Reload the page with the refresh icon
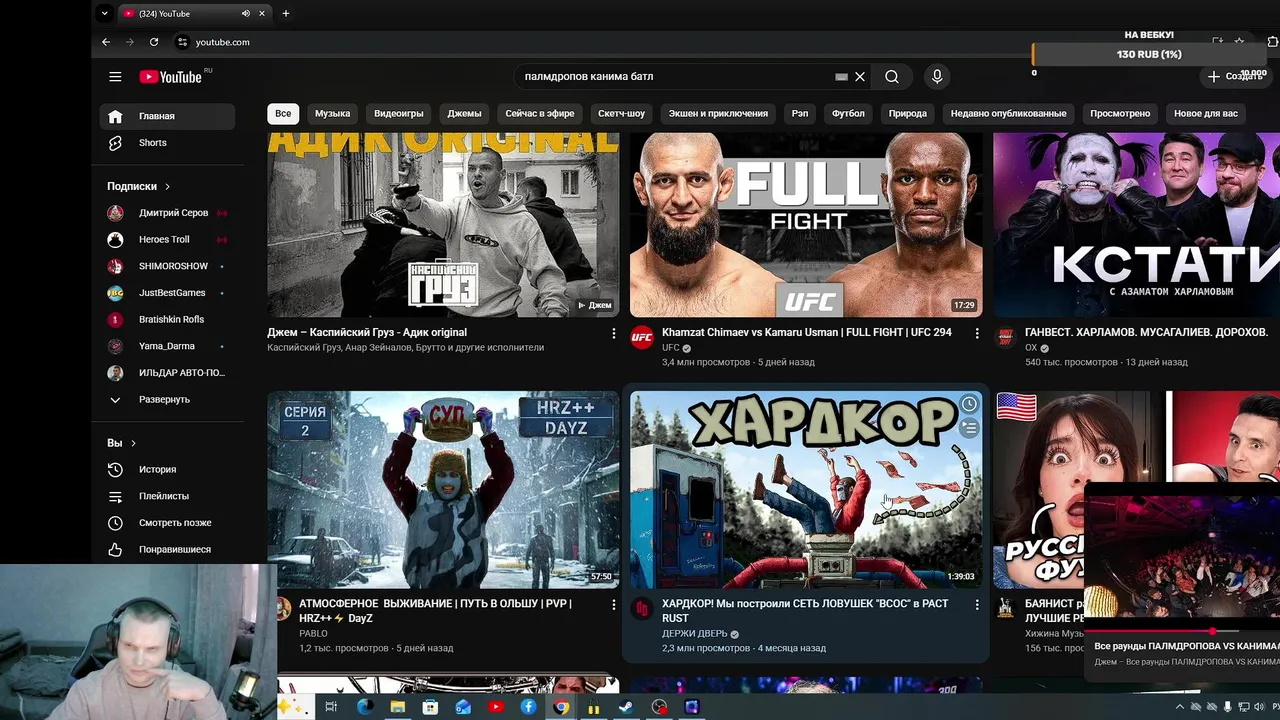Viewport: 1280px width, 720px height. point(154,42)
